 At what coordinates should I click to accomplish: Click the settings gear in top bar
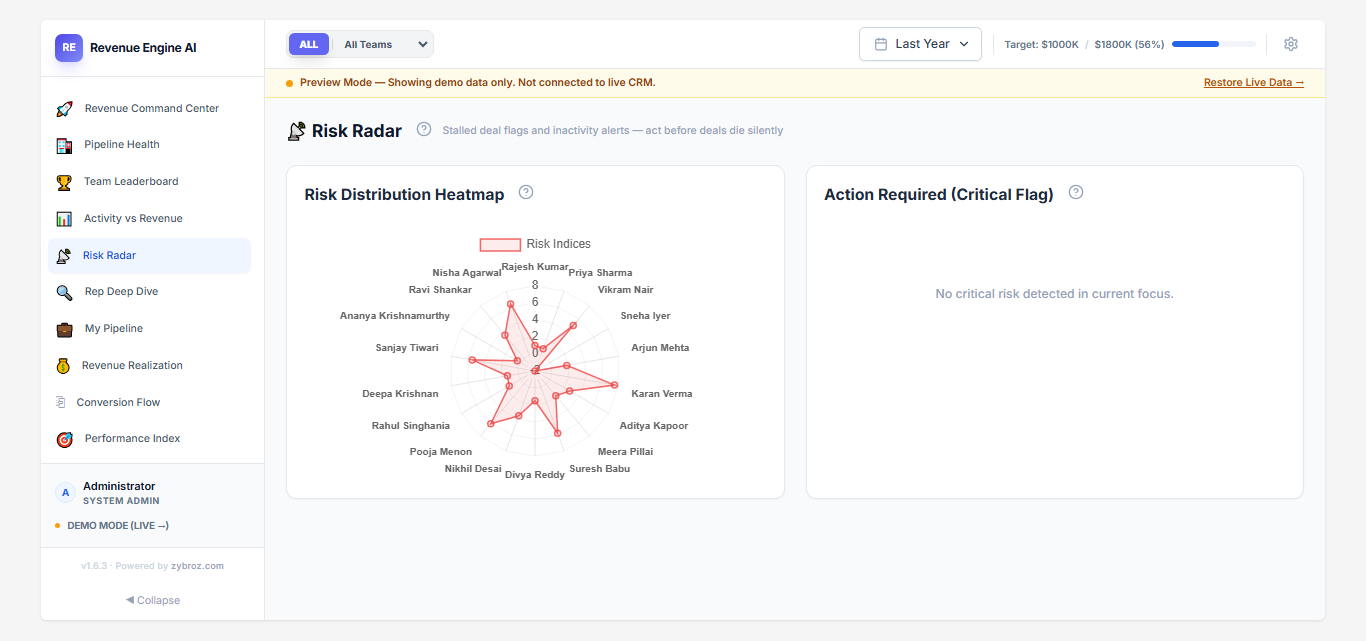(x=1290, y=44)
